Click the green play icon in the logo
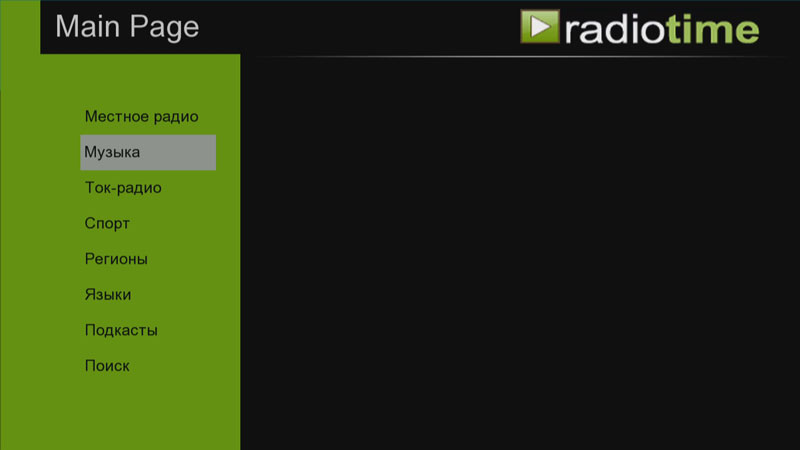 point(540,27)
